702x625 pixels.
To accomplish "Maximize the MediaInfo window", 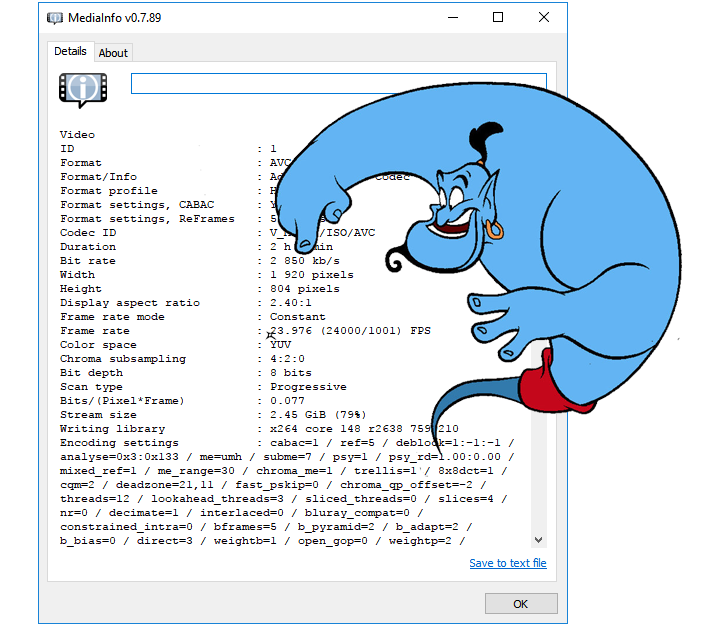I will (498, 18).
